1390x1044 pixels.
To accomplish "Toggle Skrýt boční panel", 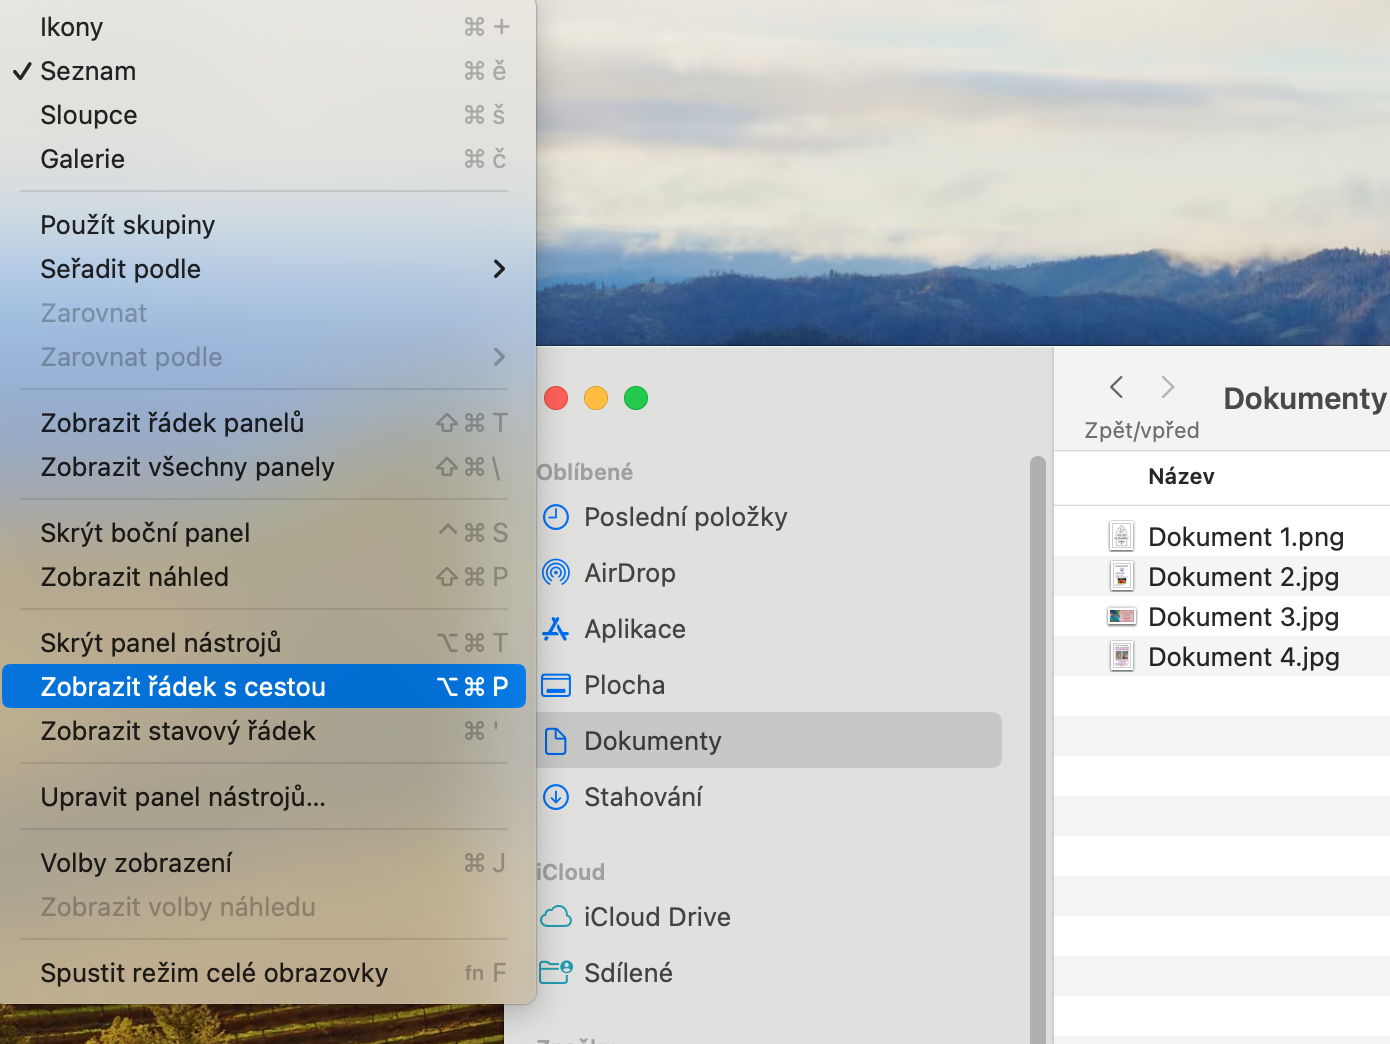I will click(264, 533).
